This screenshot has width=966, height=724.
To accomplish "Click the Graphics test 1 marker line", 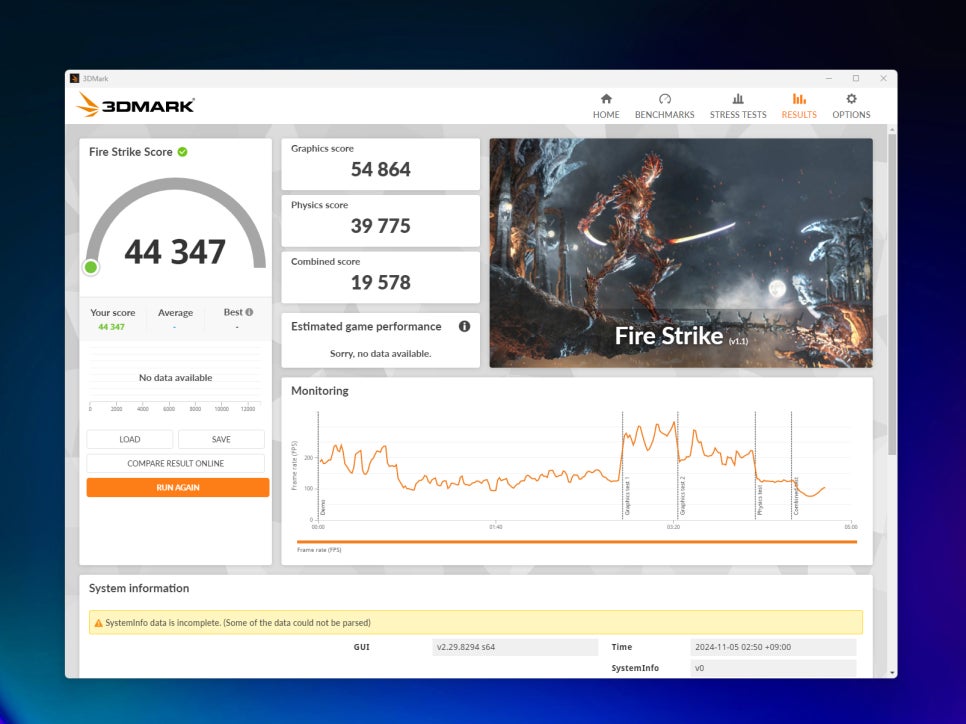I will pyautogui.click(x=622, y=465).
